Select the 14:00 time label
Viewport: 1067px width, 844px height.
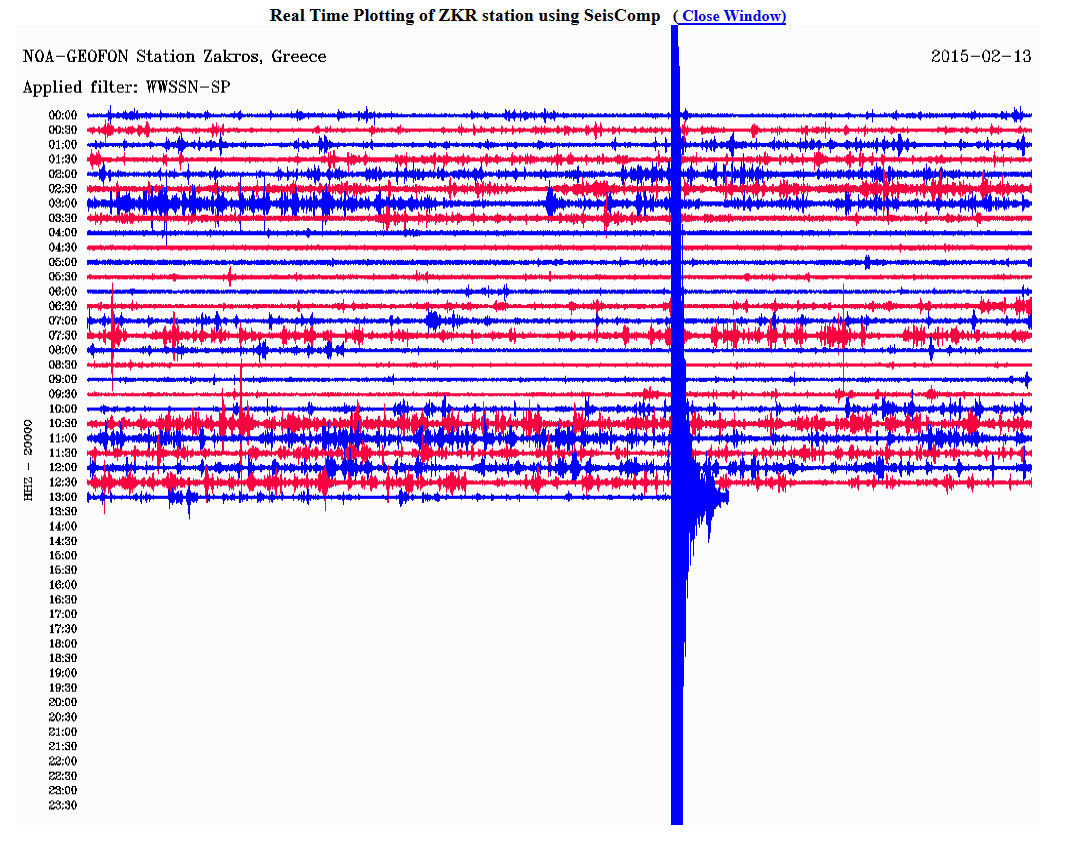63,526
